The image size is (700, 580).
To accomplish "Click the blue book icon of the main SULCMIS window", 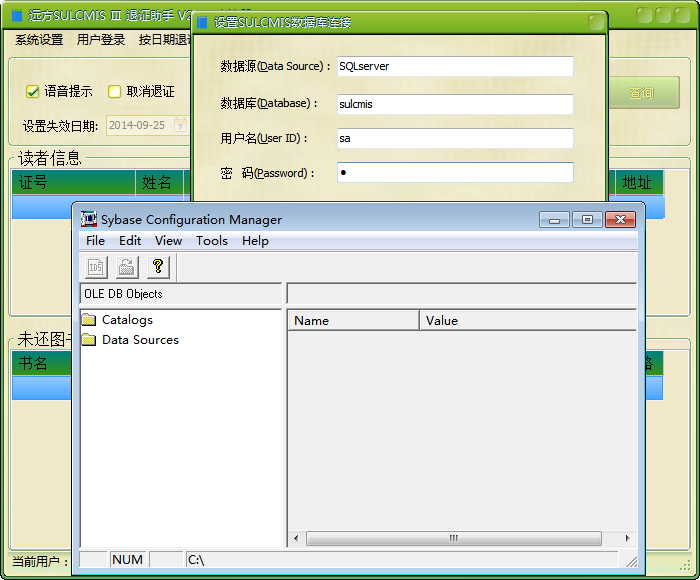I will pos(17,16).
